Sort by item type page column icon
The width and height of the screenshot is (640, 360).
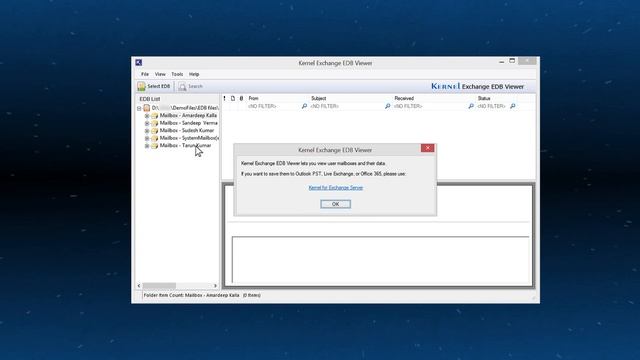pos(233,98)
